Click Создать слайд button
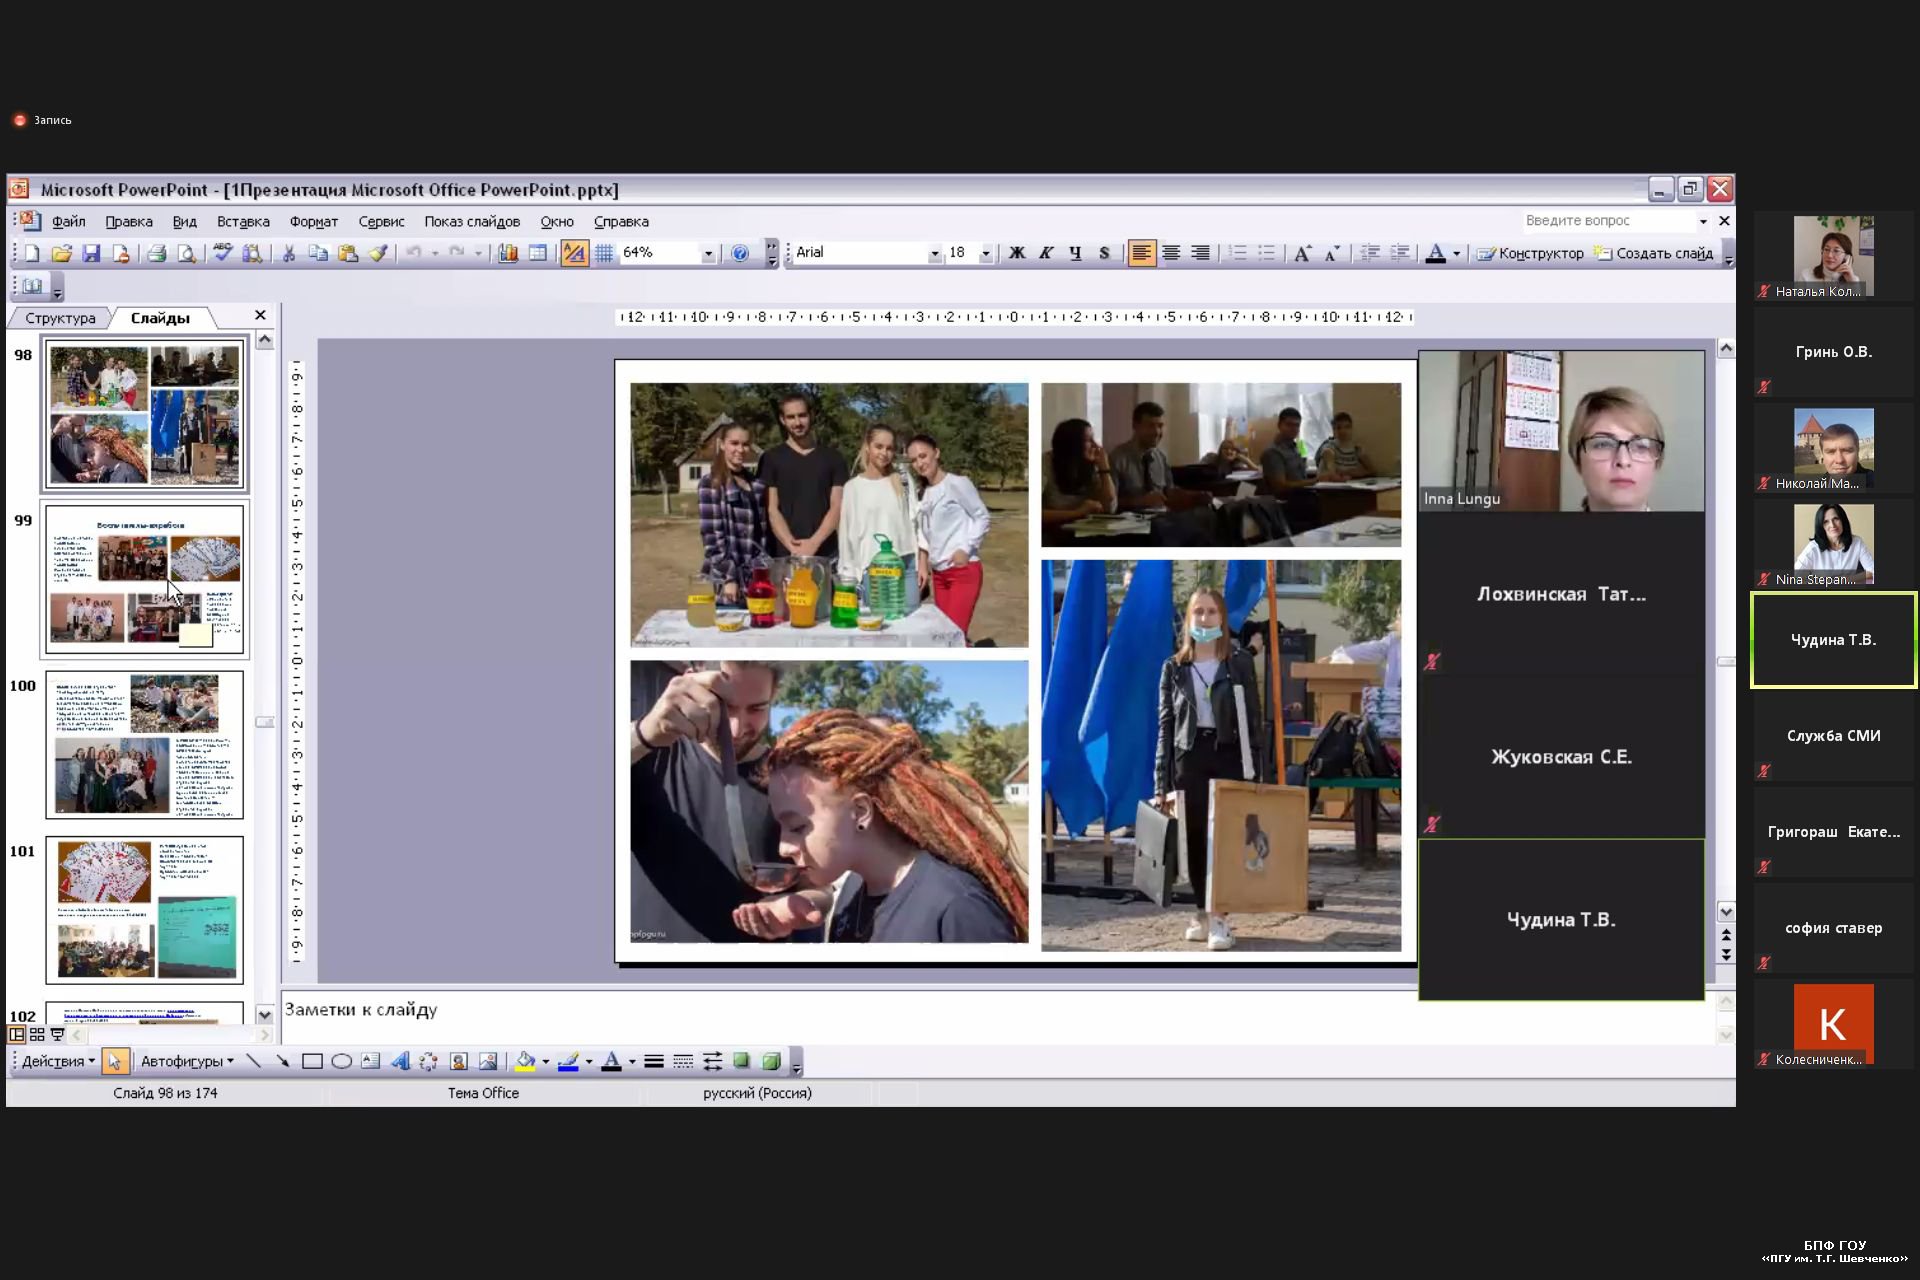 (x=1654, y=254)
